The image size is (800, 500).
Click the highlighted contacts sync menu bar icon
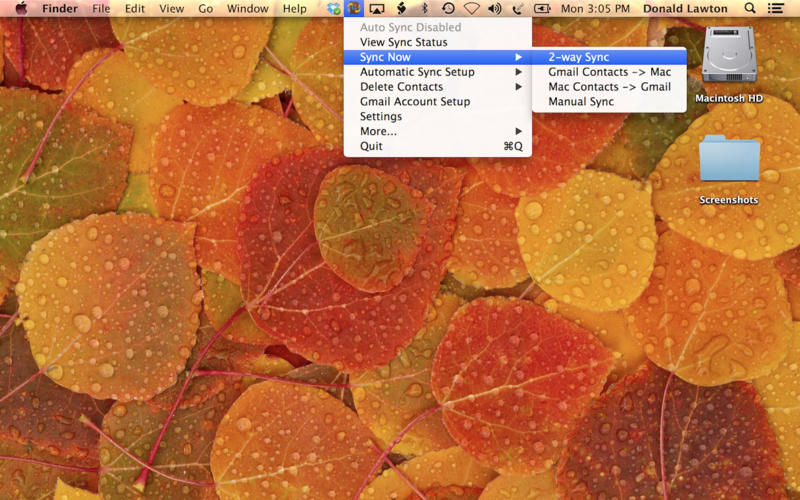[x=354, y=8]
